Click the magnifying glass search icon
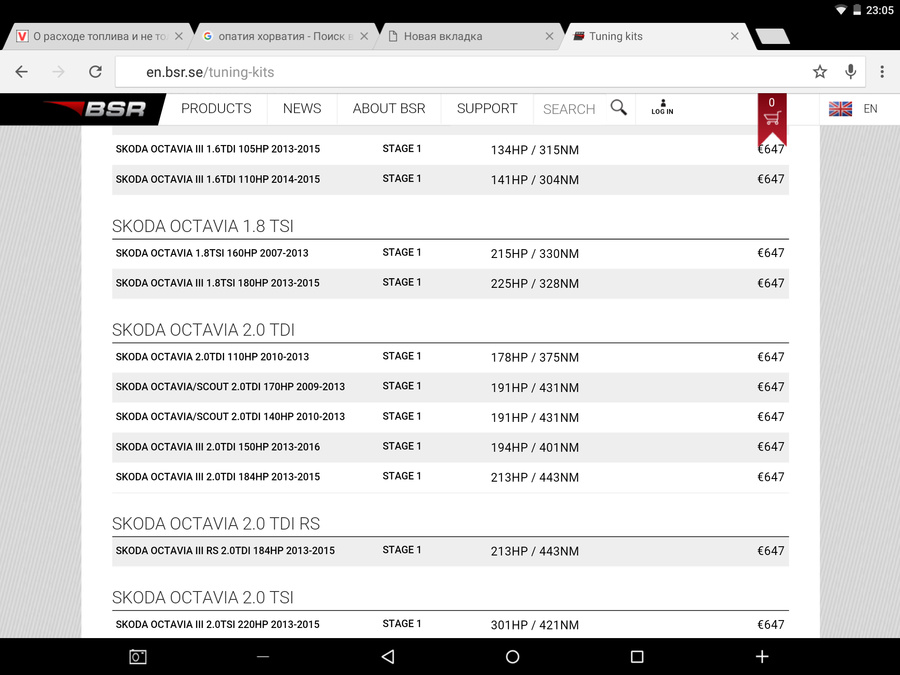This screenshot has width=900, height=675. click(x=619, y=107)
